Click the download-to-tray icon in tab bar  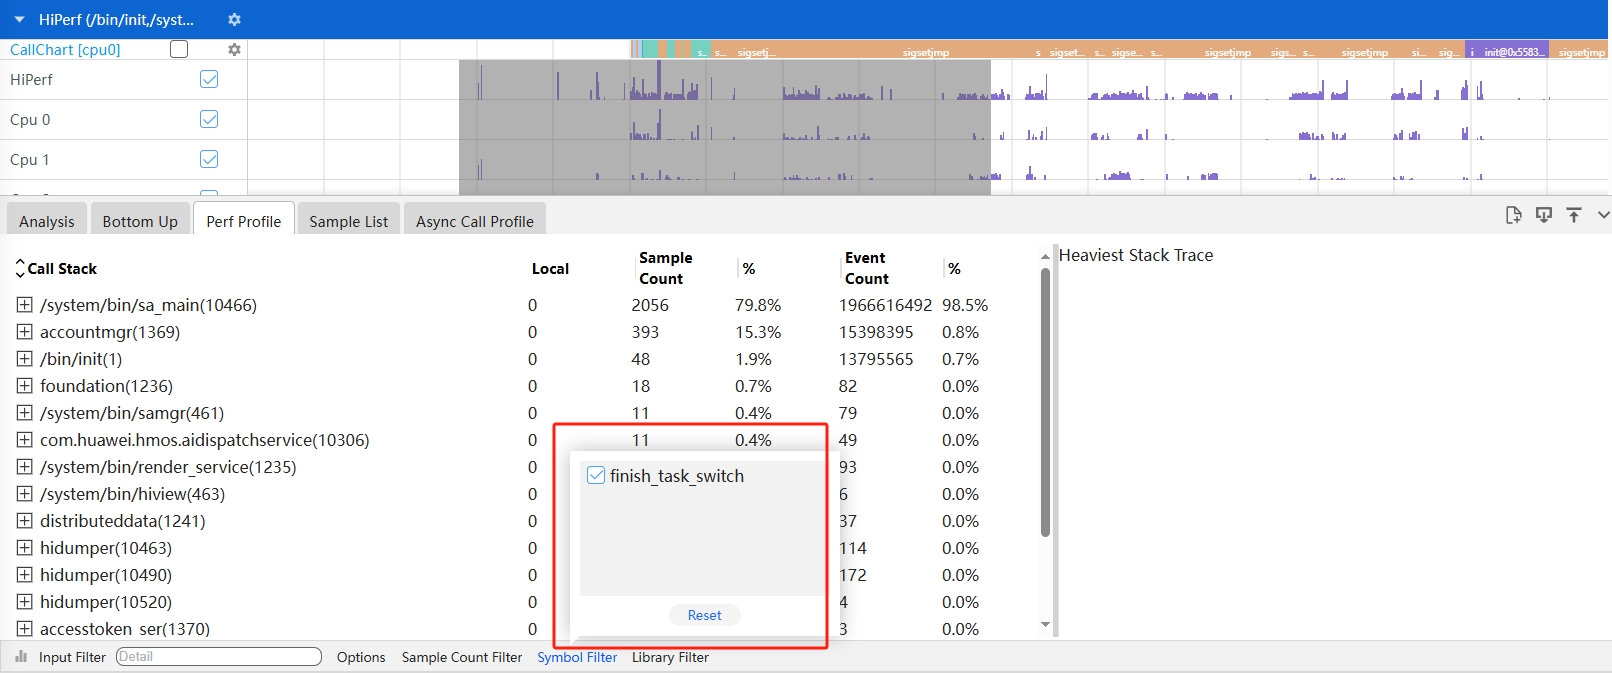[x=1544, y=215]
